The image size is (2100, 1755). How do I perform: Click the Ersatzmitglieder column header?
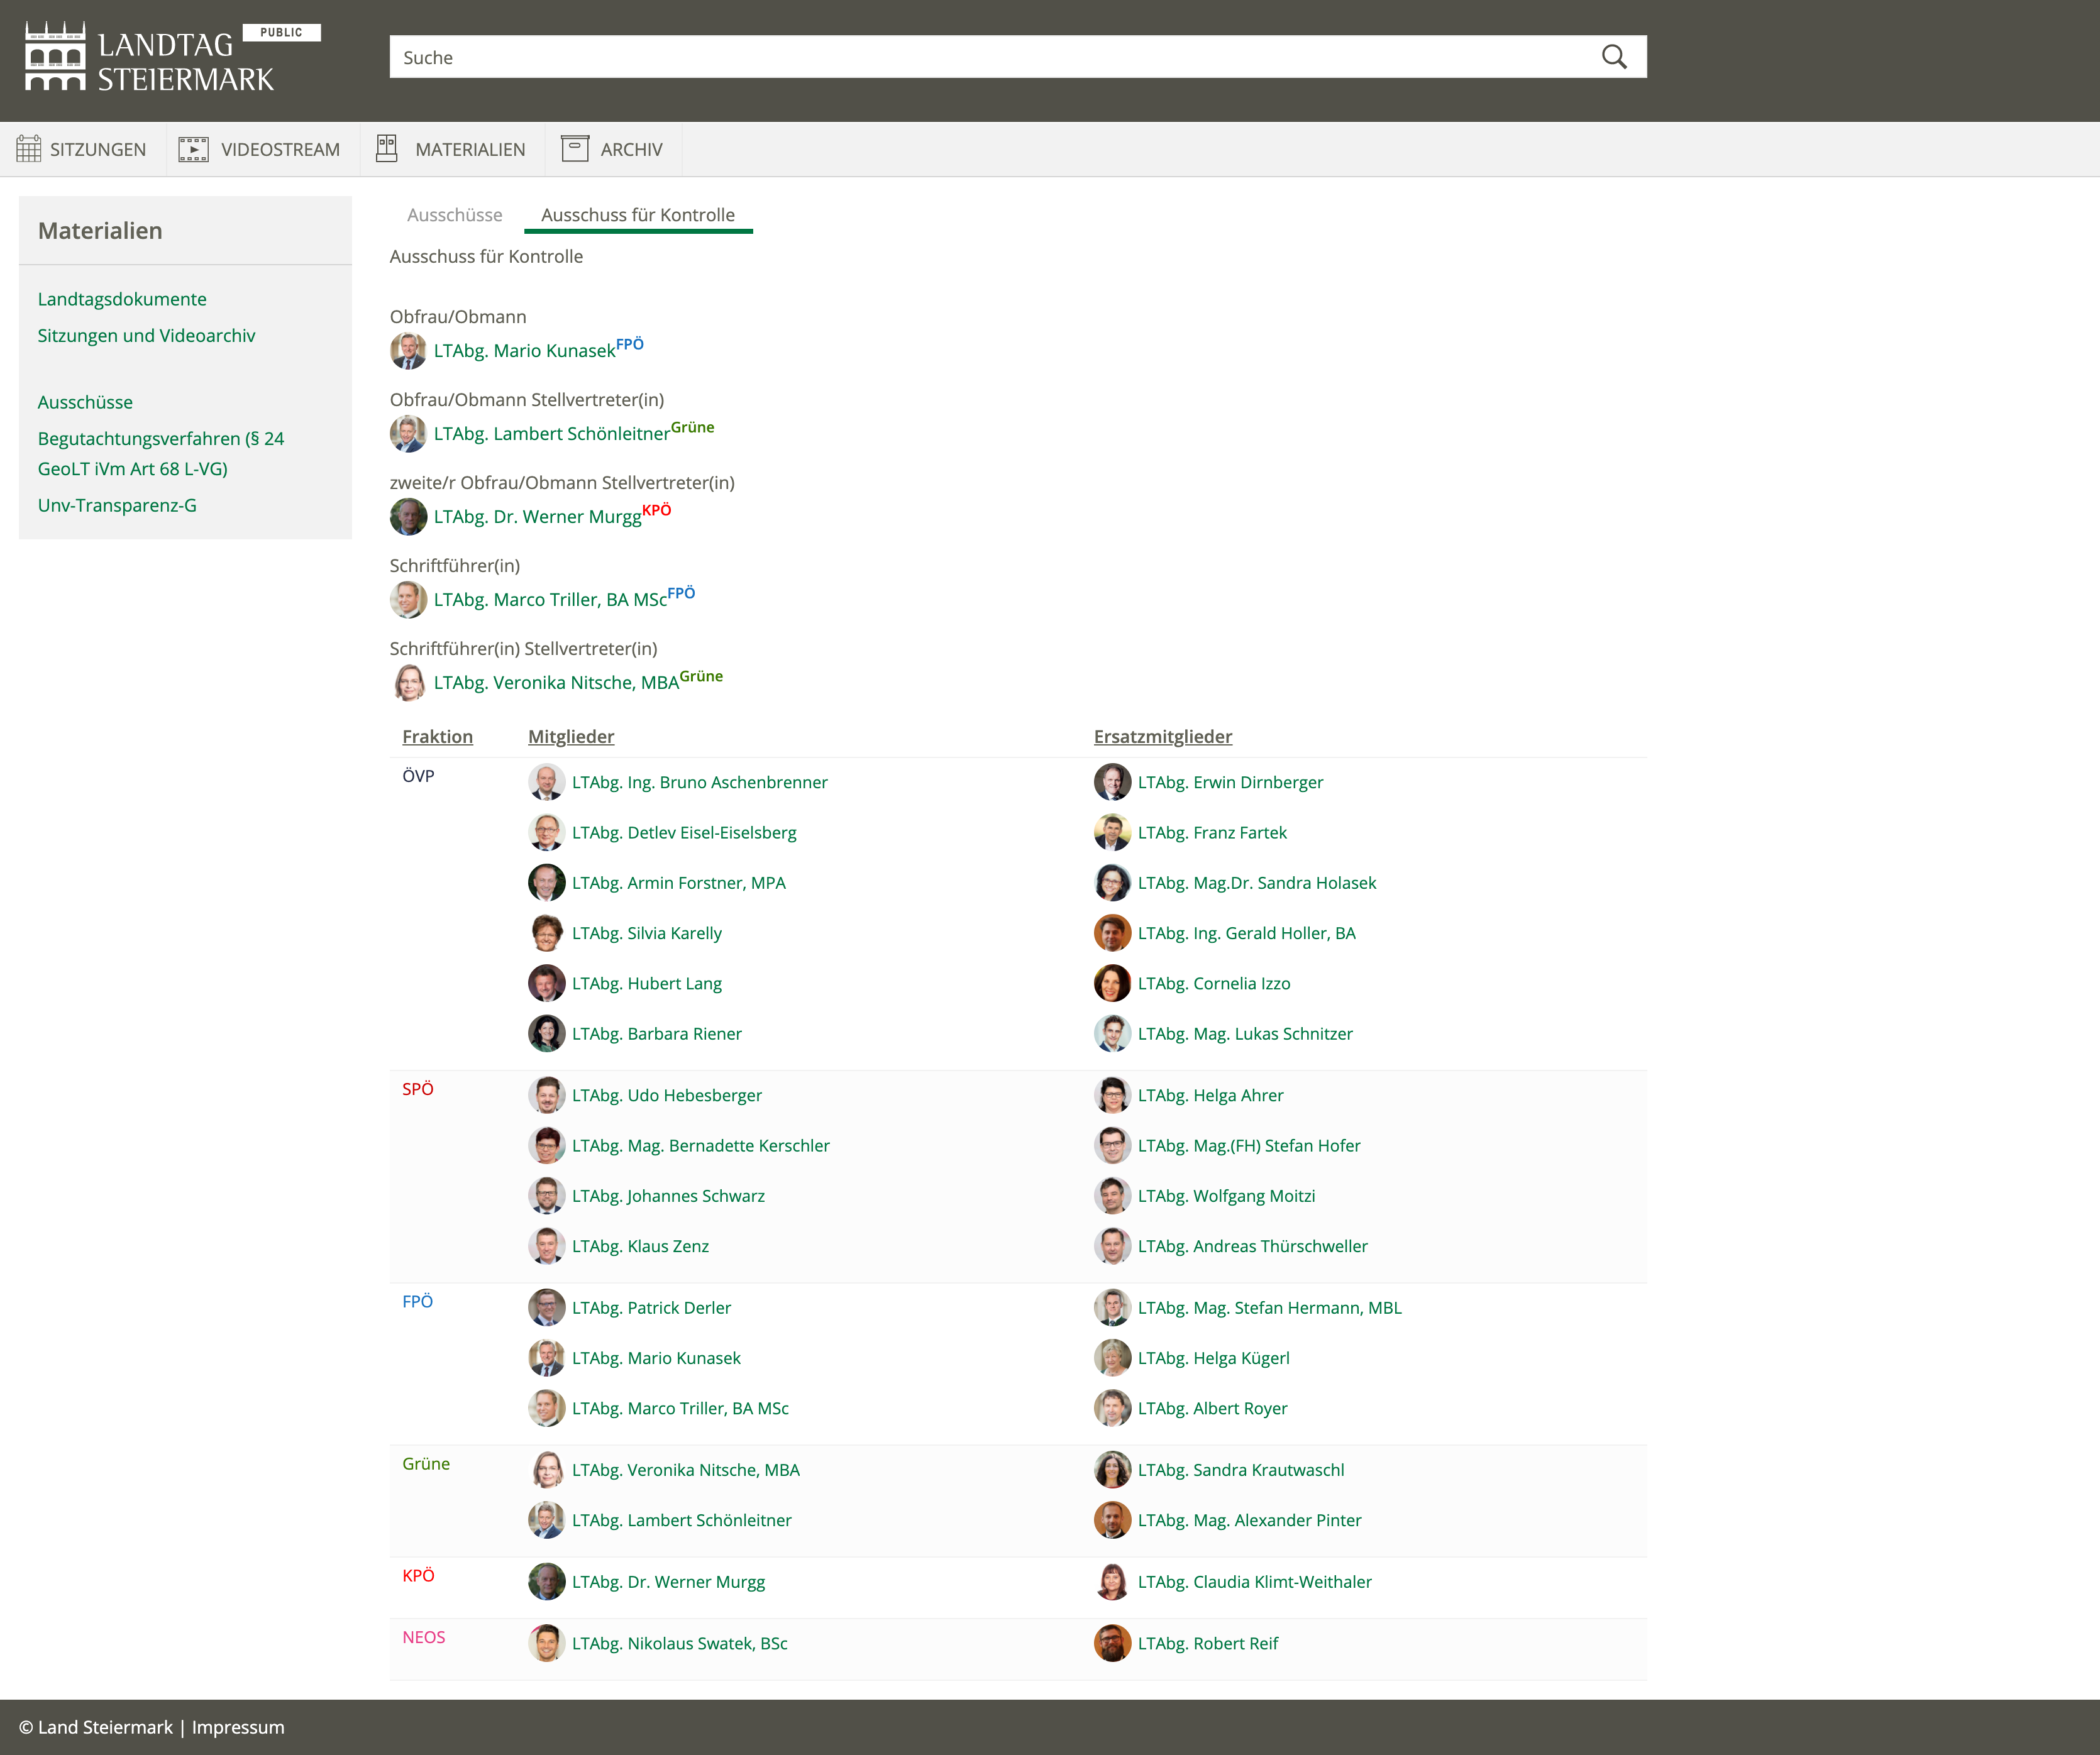pos(1163,736)
